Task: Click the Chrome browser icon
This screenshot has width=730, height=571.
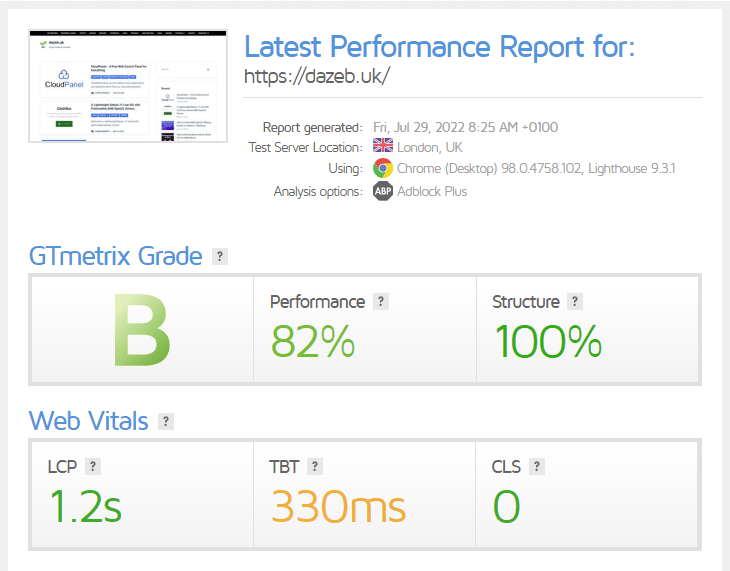Action: 382,168
